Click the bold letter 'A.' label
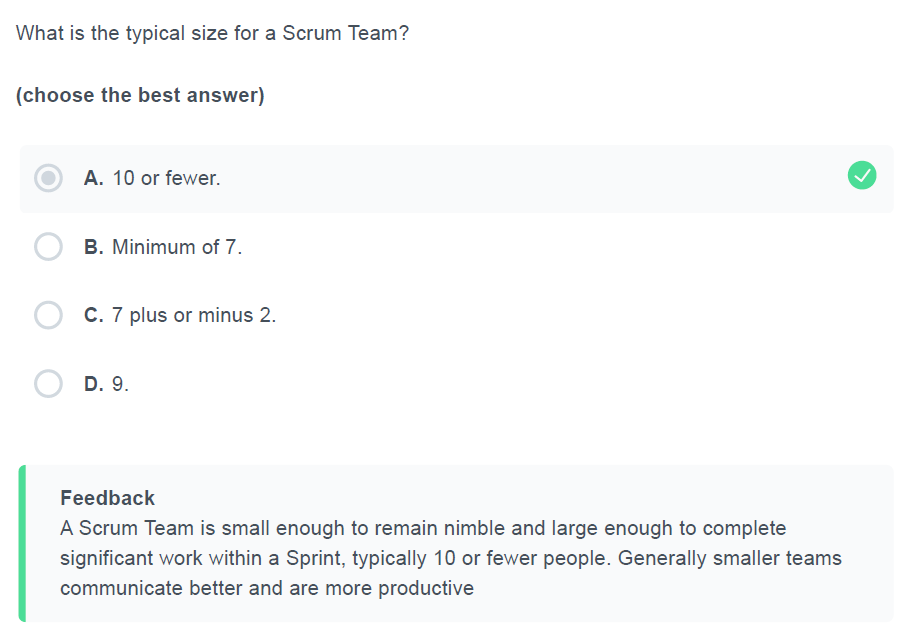Viewport: 921px width, 644px height. (x=93, y=178)
